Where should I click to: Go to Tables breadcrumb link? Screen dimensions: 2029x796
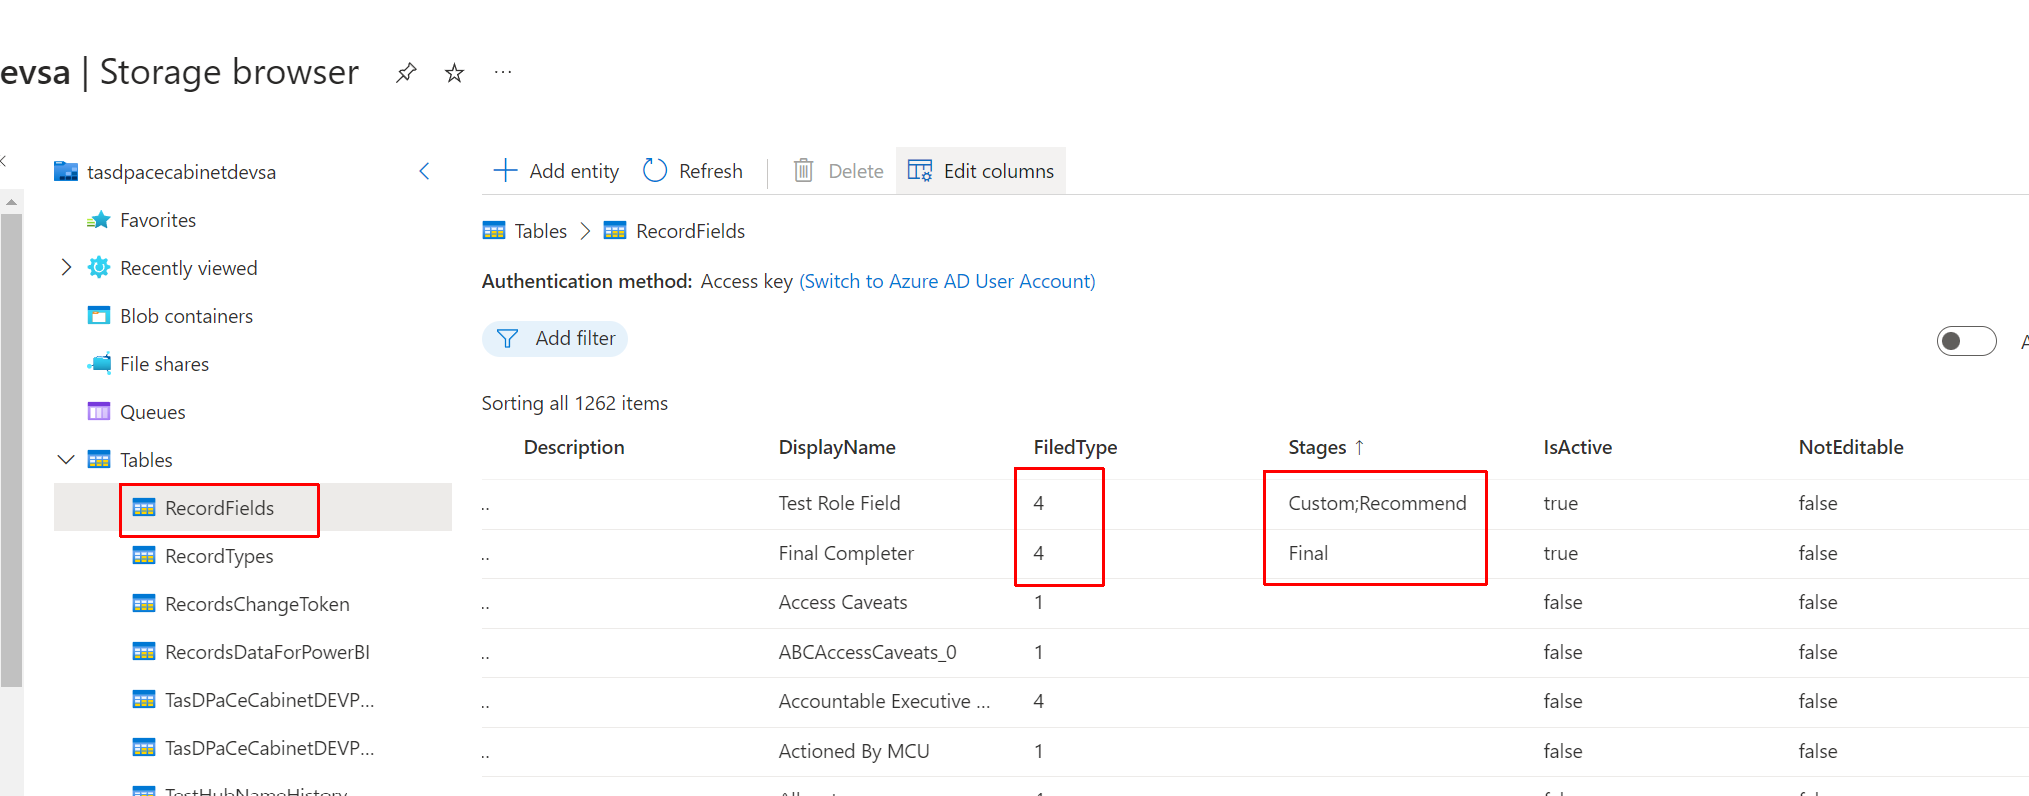point(540,231)
